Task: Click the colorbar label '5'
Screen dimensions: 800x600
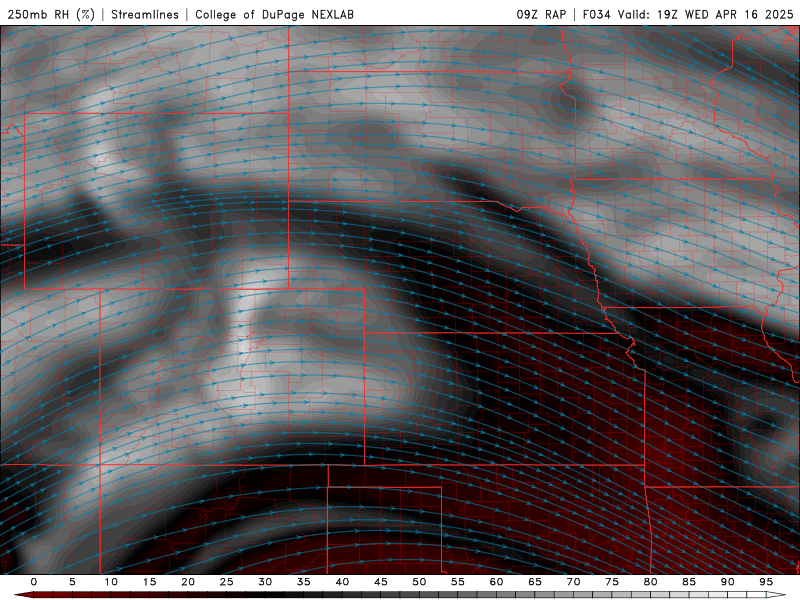Action: click(x=72, y=582)
